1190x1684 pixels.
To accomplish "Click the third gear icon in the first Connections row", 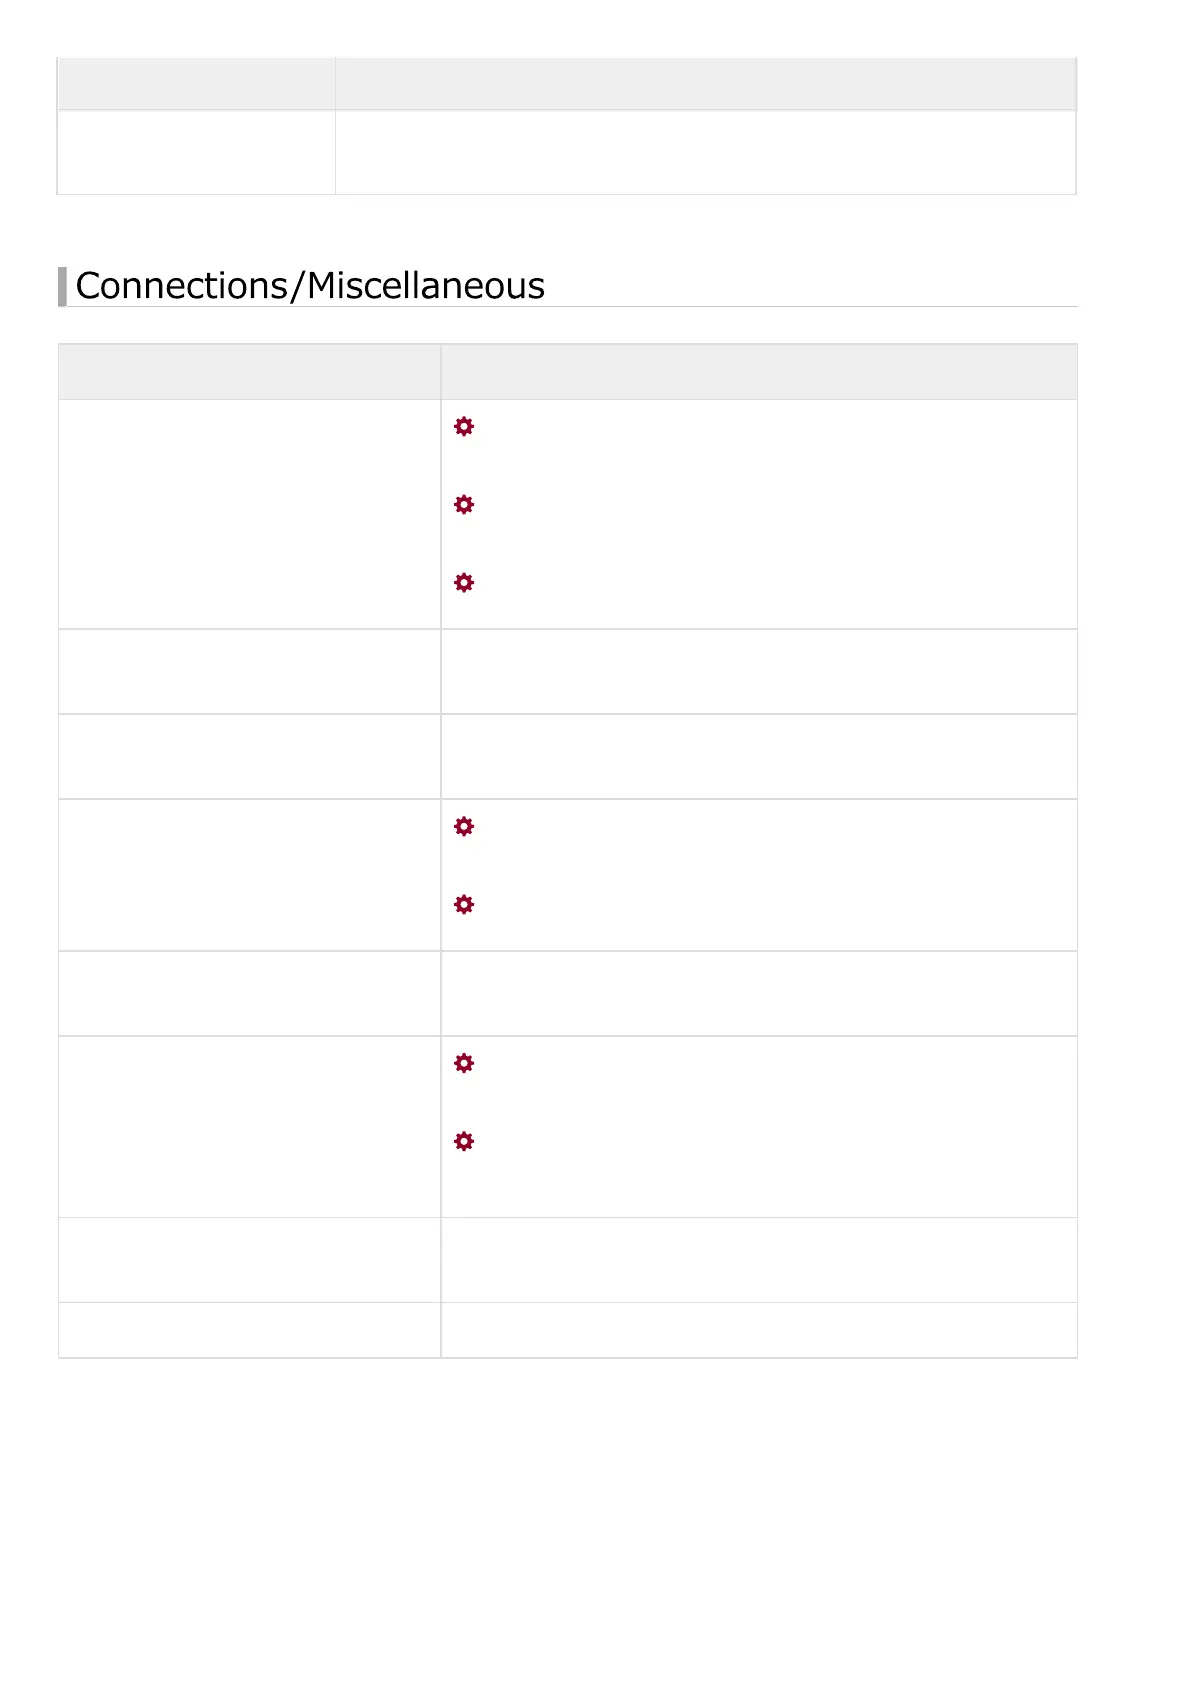I will pos(464,583).
